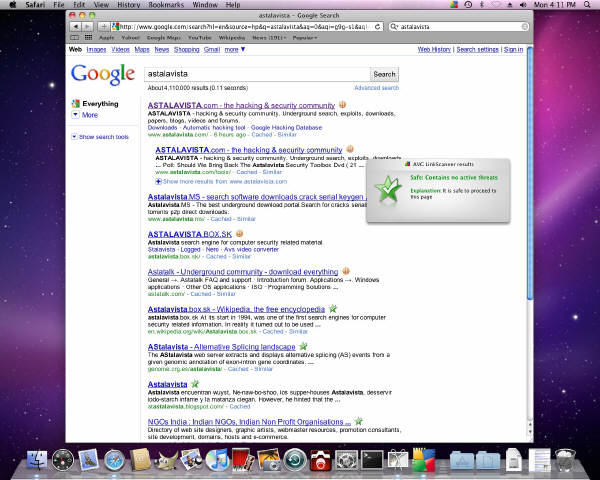Open the Trash in the dock

pos(565,460)
